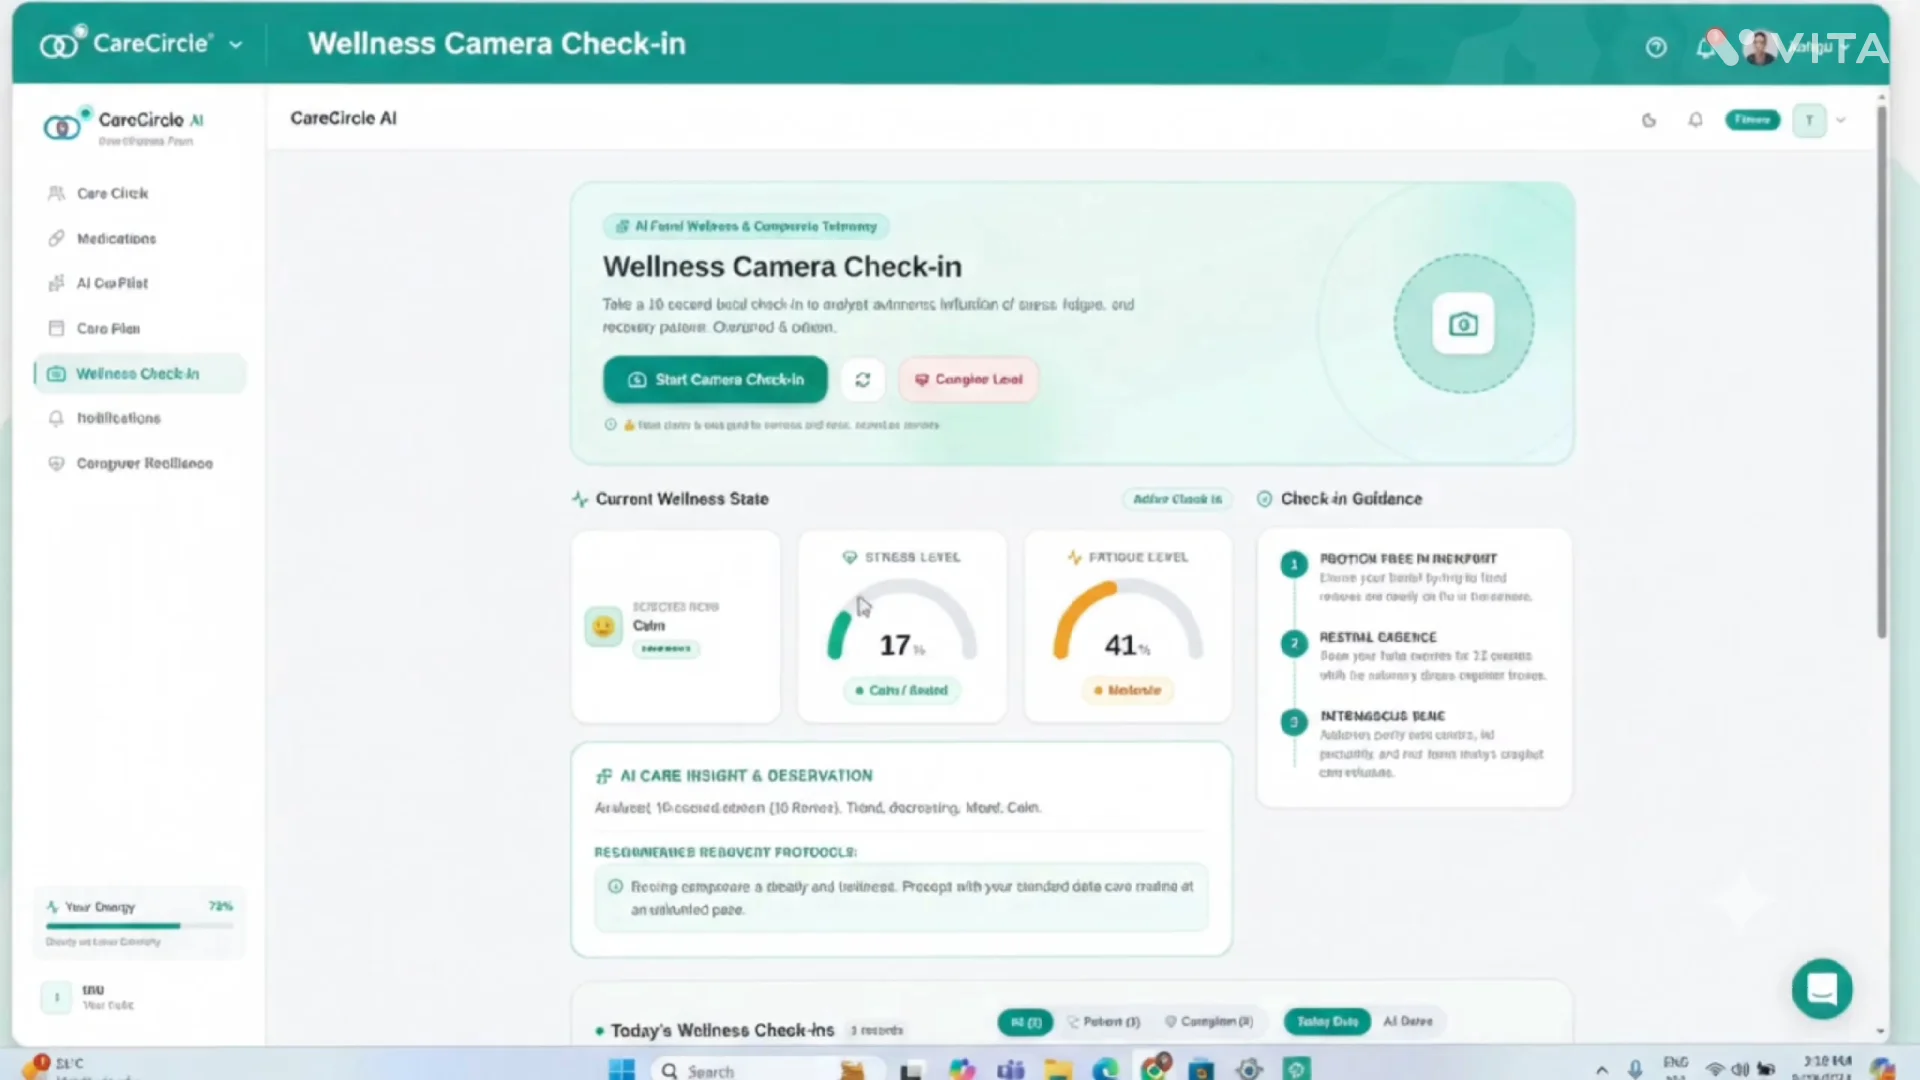Click the page vertical scrollbar
1920x1080 pixels.
click(x=1881, y=372)
